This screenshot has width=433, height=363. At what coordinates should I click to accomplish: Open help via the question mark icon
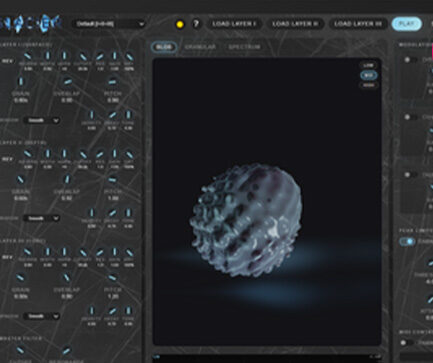(x=196, y=24)
